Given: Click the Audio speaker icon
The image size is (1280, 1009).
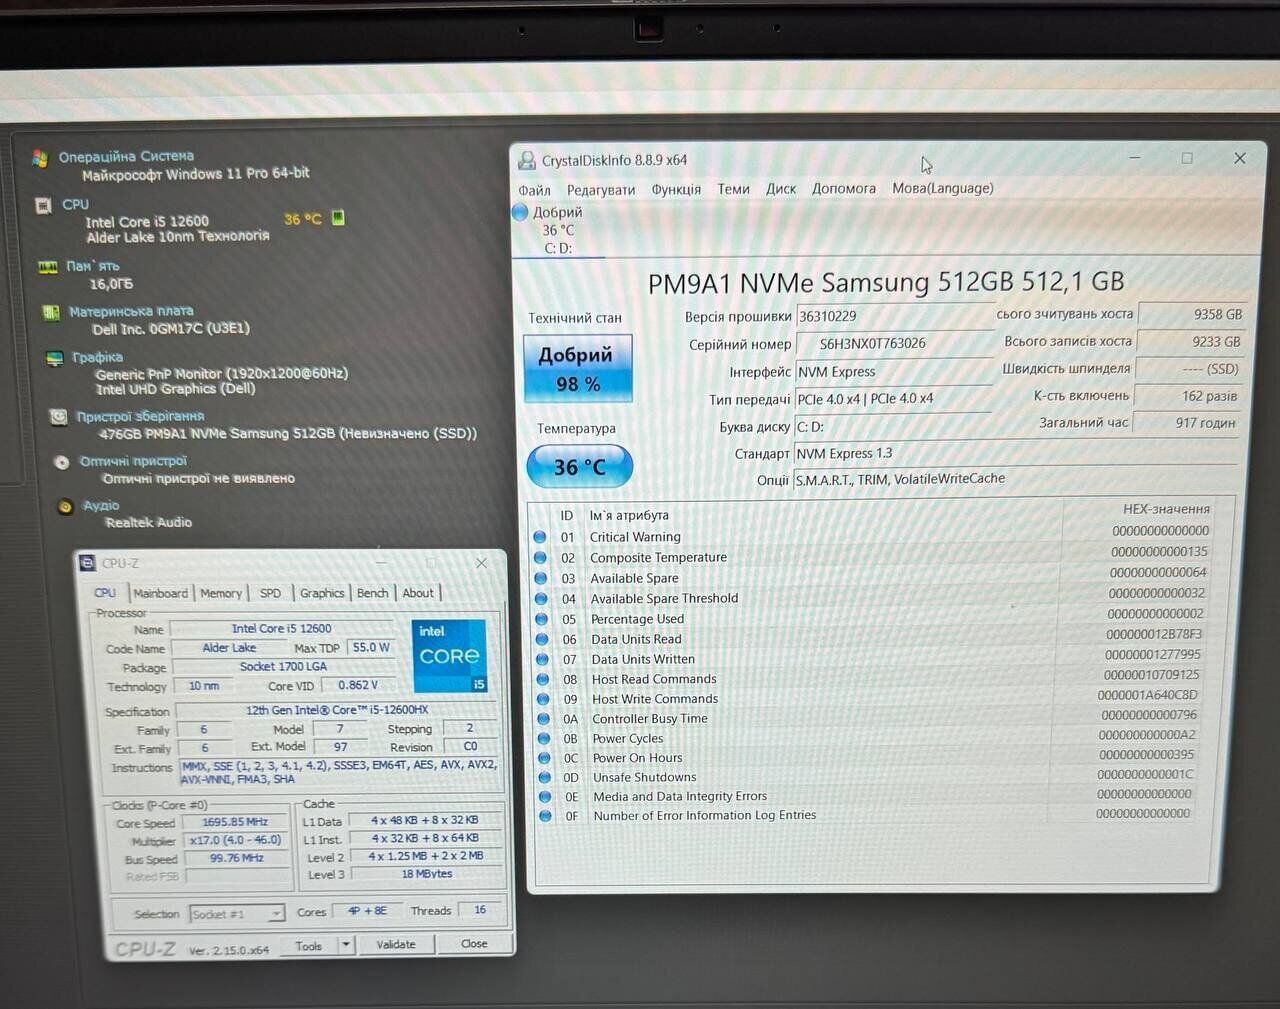Looking at the screenshot, I should [65, 507].
